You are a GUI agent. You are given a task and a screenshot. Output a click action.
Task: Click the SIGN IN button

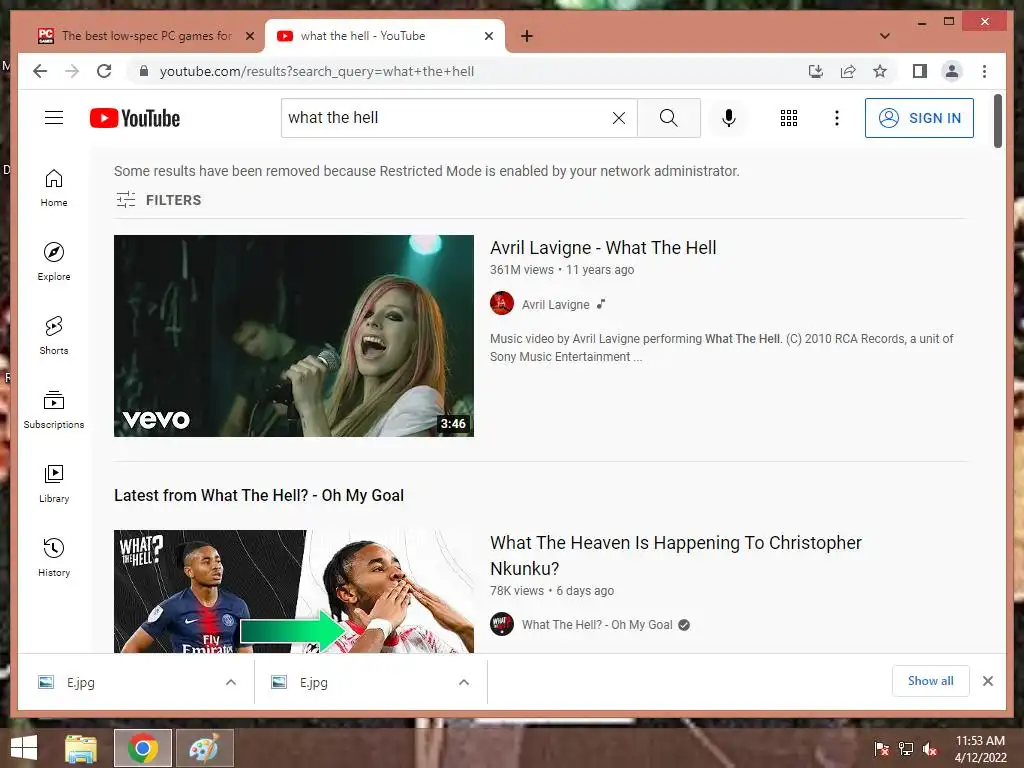[919, 118]
